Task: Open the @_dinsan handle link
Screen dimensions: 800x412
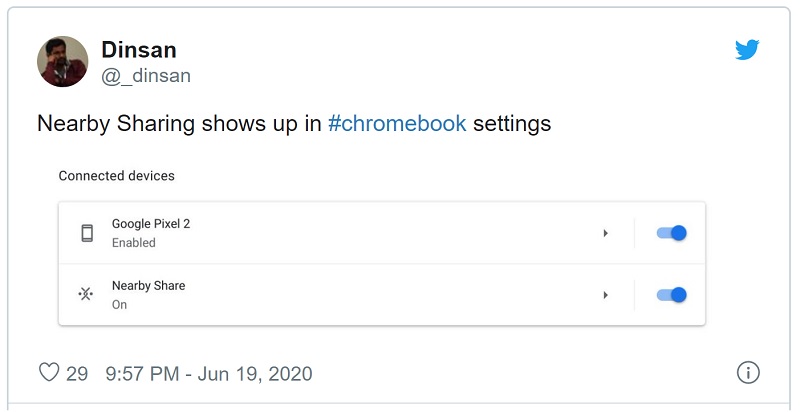Action: point(146,76)
